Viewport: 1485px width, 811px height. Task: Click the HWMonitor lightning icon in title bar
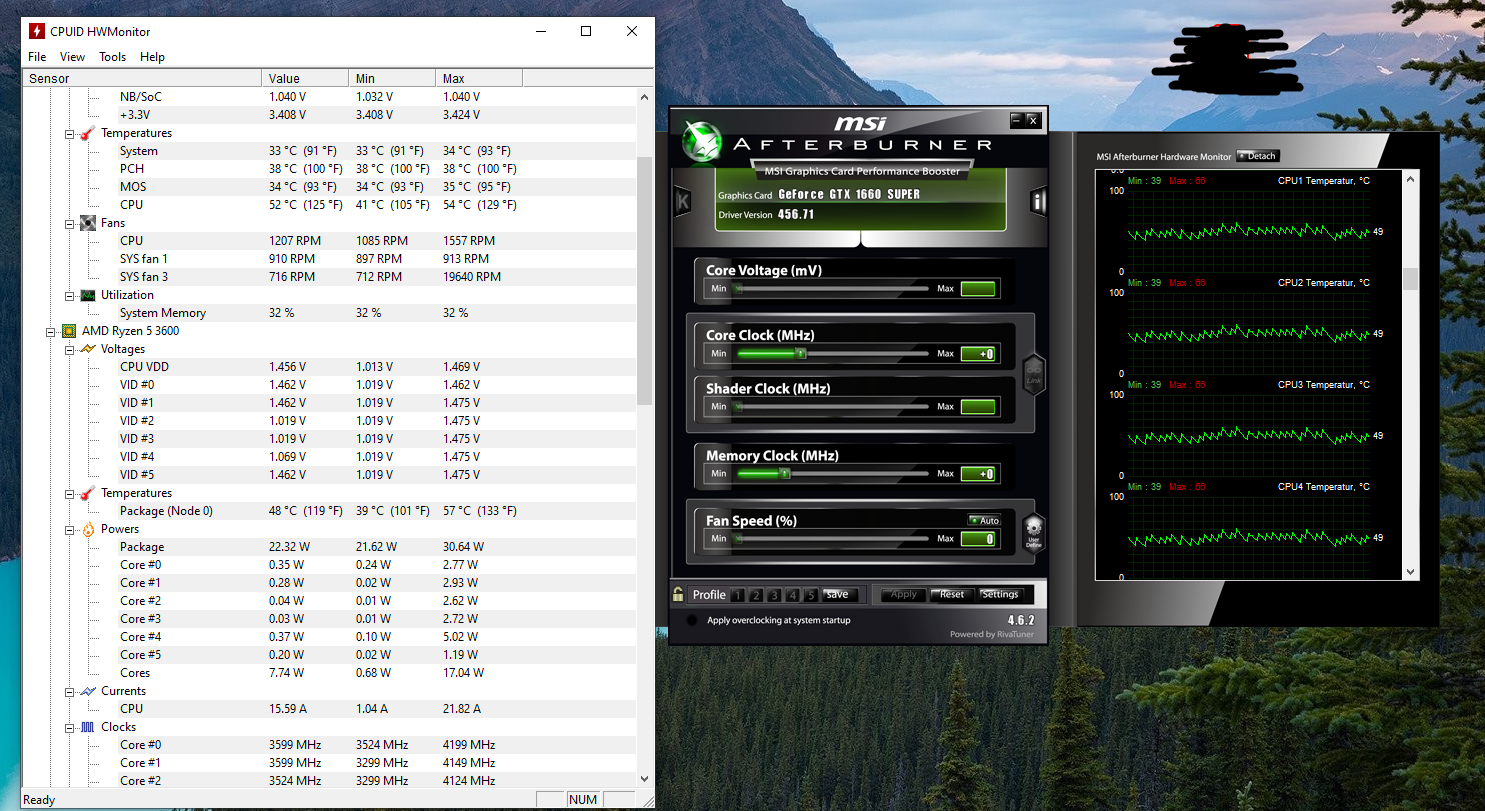pyautogui.click(x=37, y=31)
